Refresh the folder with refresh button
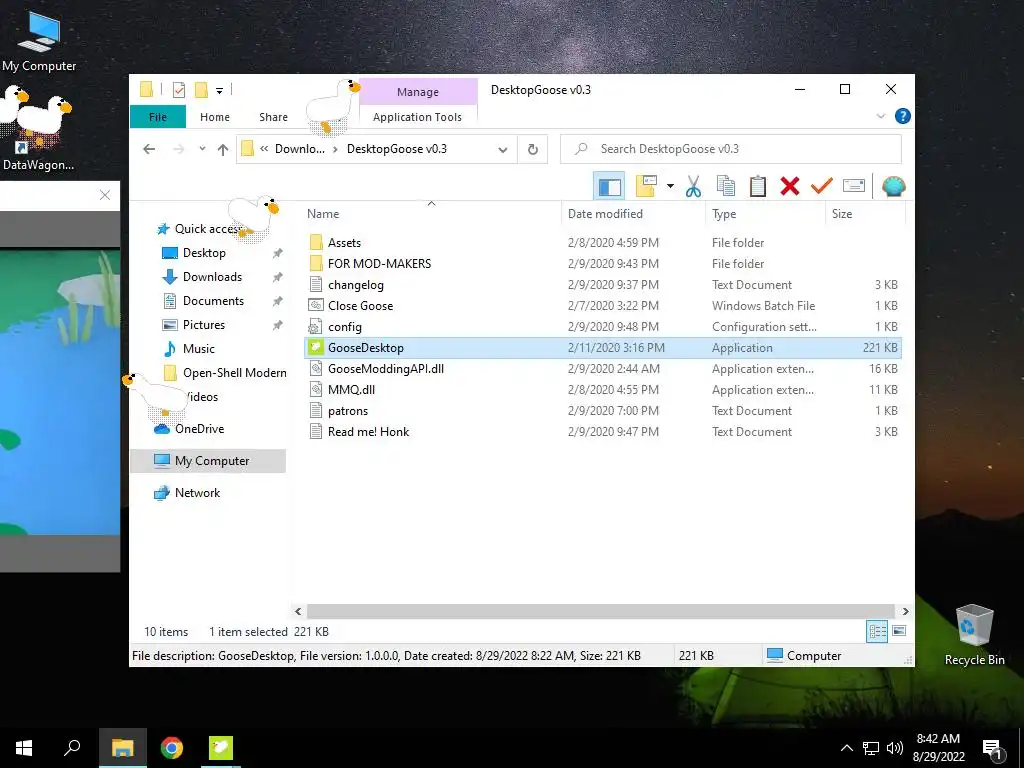This screenshot has width=1024, height=768. coord(533,150)
